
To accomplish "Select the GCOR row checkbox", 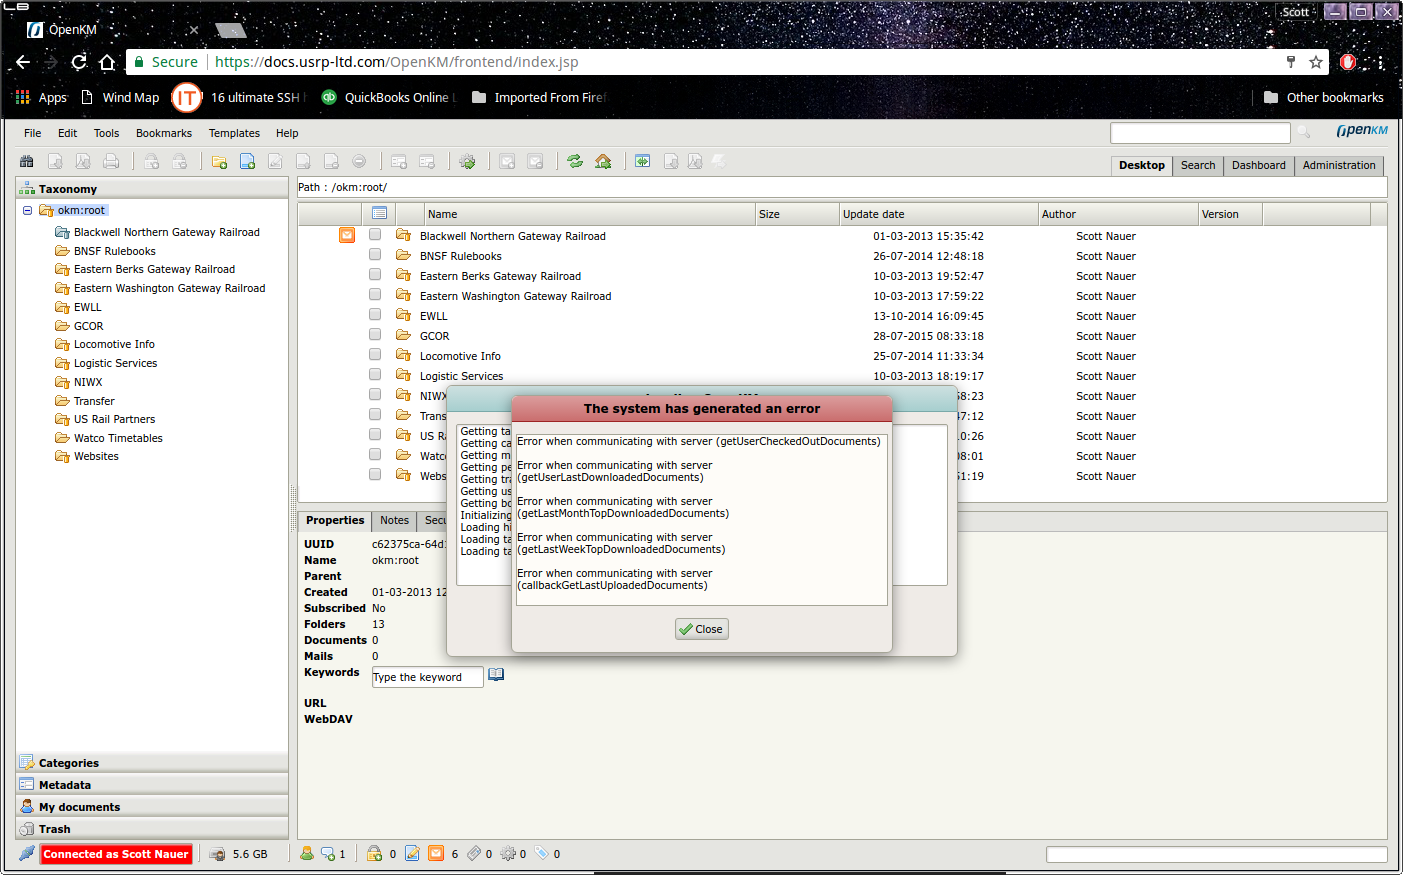I will [x=375, y=335].
